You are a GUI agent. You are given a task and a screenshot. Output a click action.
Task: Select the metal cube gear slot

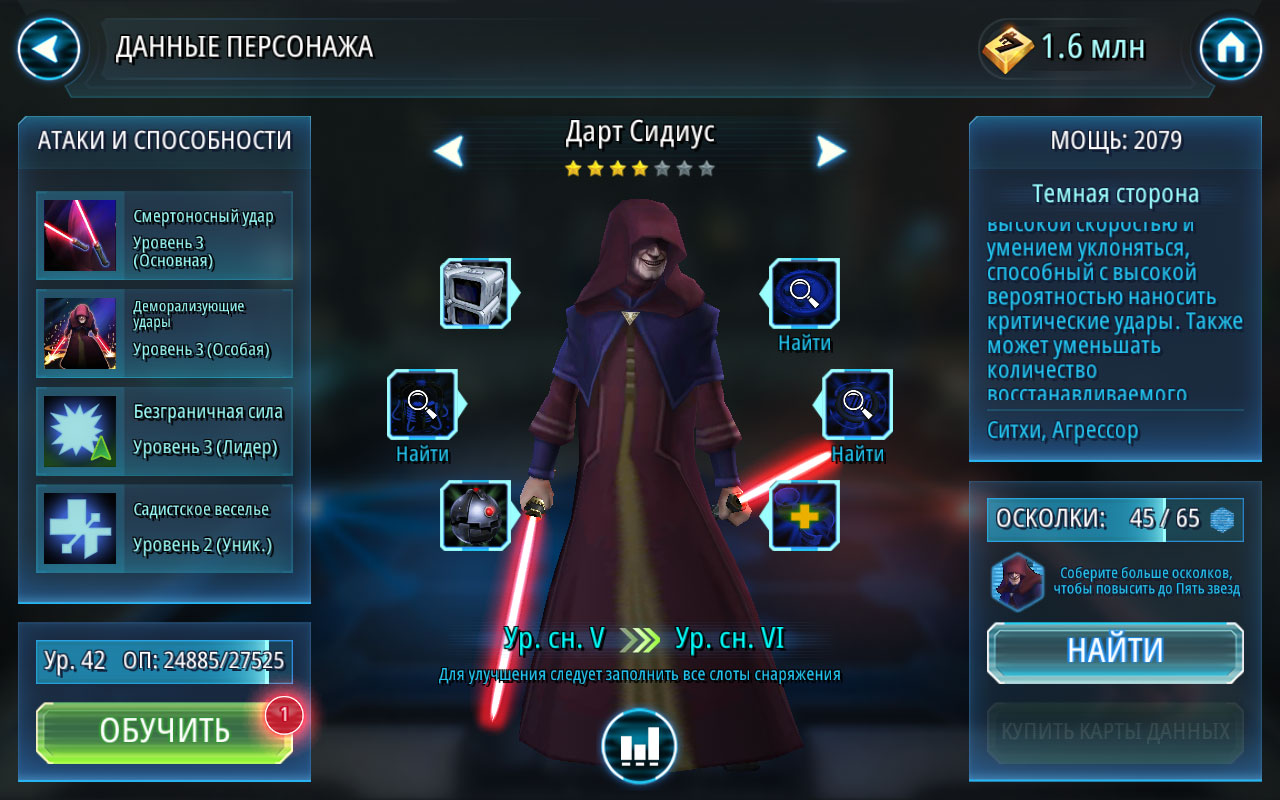[x=476, y=293]
